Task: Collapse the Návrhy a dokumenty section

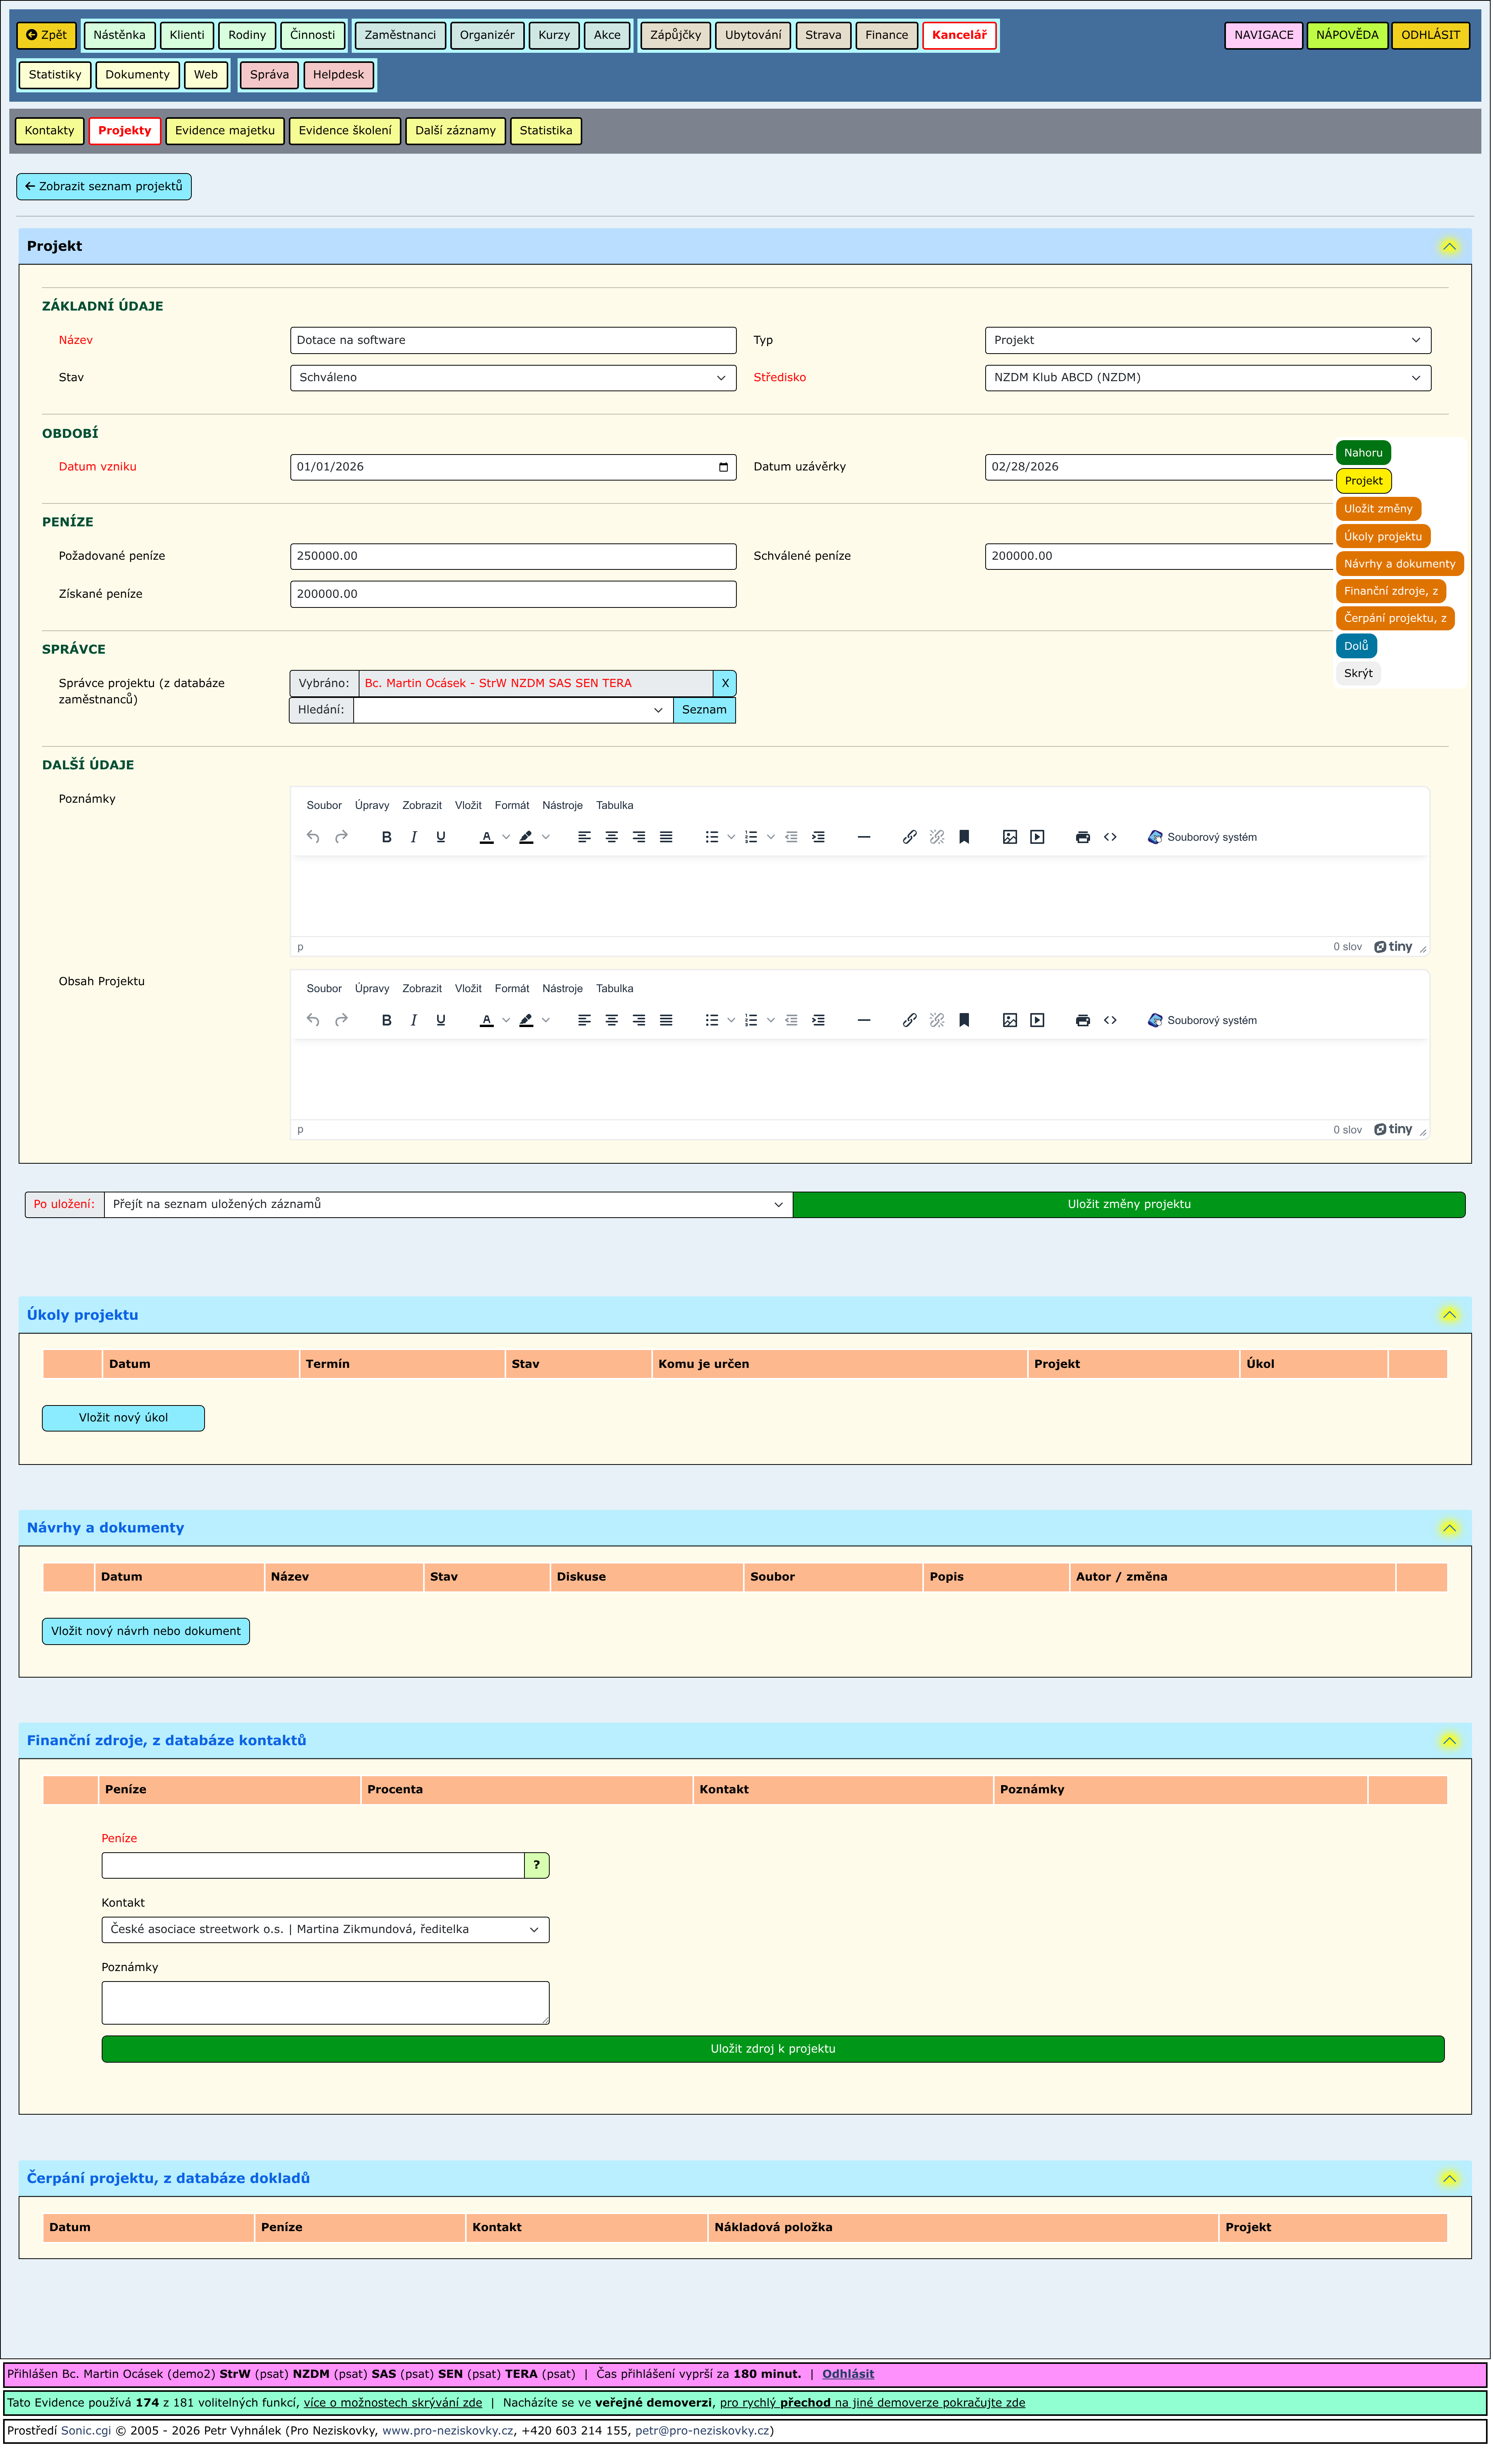Action: tap(1449, 1528)
